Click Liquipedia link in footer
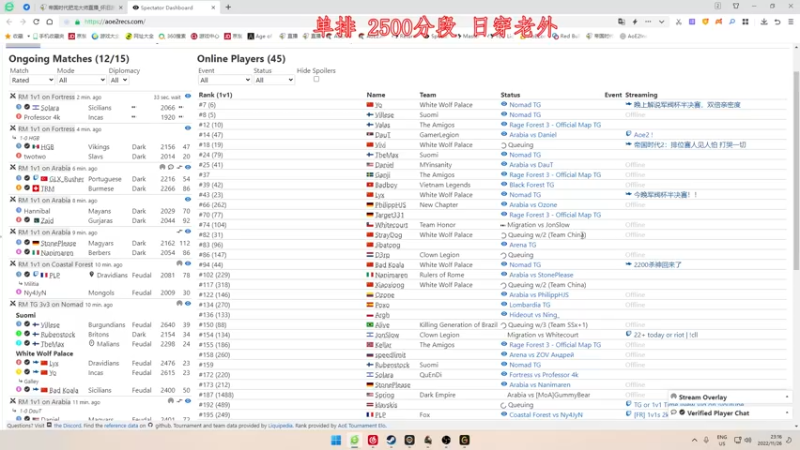 point(280,426)
